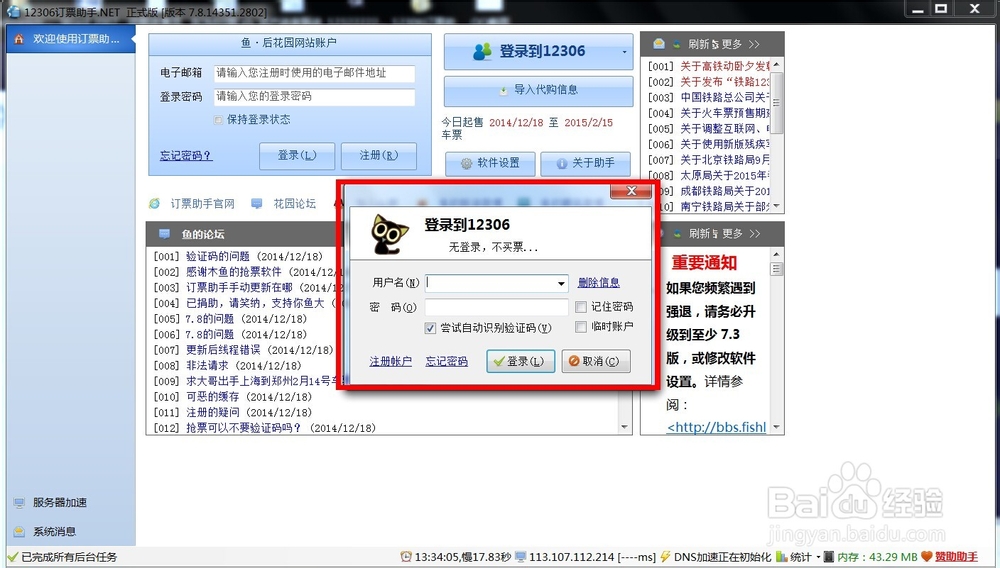Click the two-people icon on 登录到12306 button
Screen dimensions: 1000x568
point(483,52)
